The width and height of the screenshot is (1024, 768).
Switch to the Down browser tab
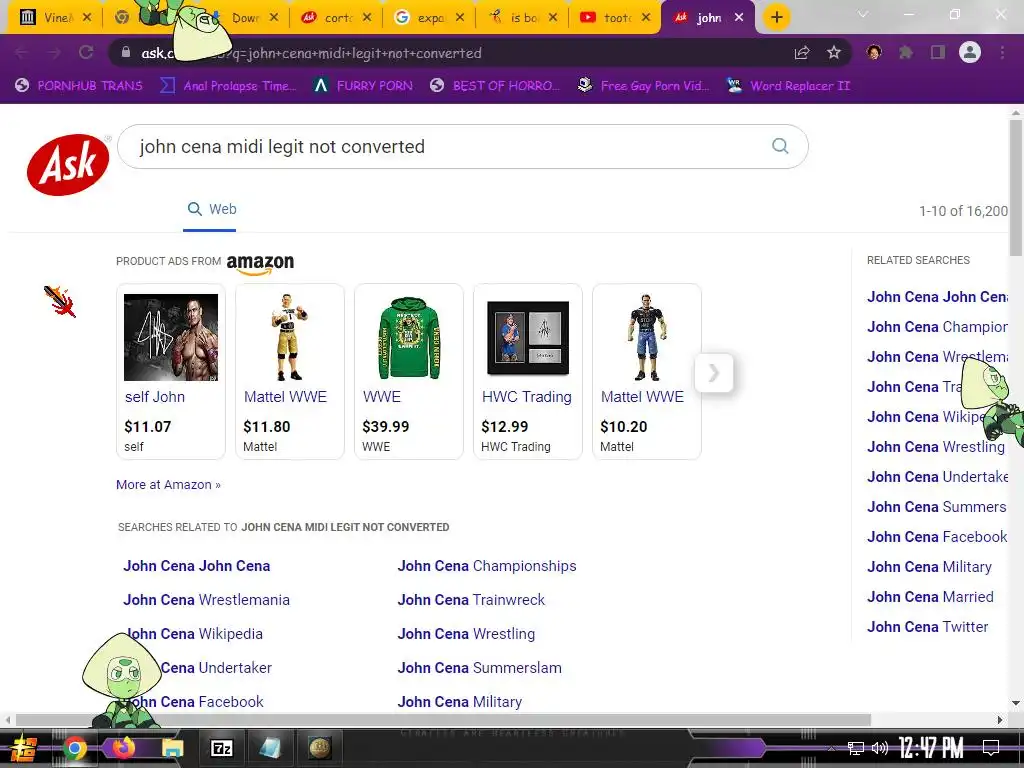(246, 18)
